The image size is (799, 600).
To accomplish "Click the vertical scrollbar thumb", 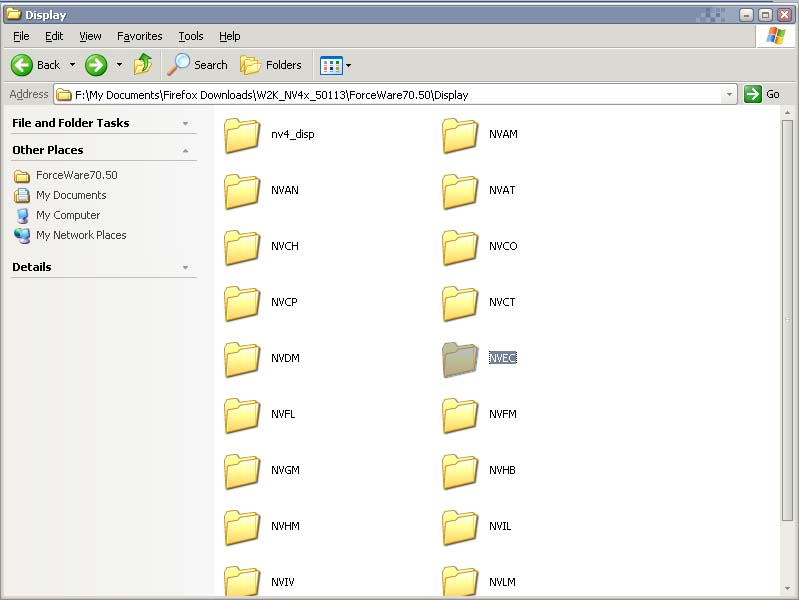I will point(787,320).
